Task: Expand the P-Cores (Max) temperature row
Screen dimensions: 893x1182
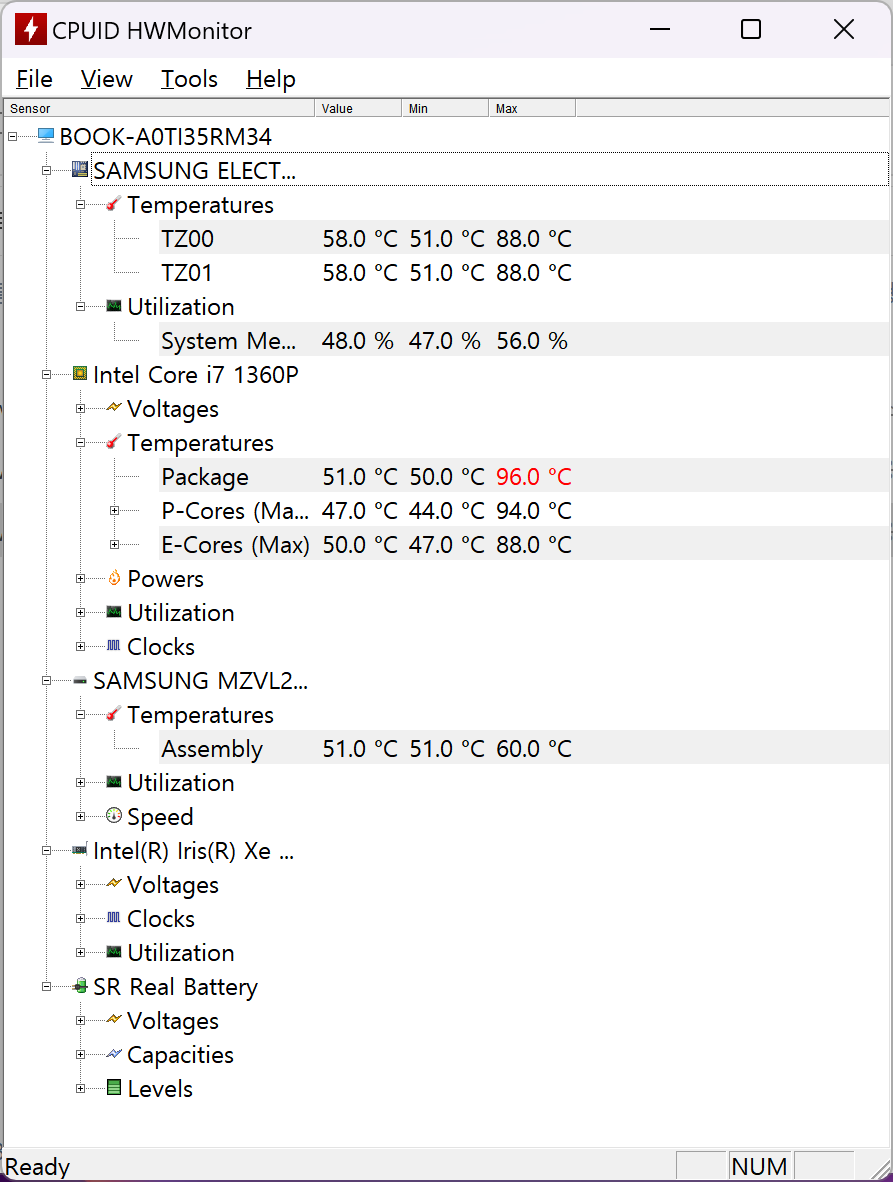Action: (115, 510)
